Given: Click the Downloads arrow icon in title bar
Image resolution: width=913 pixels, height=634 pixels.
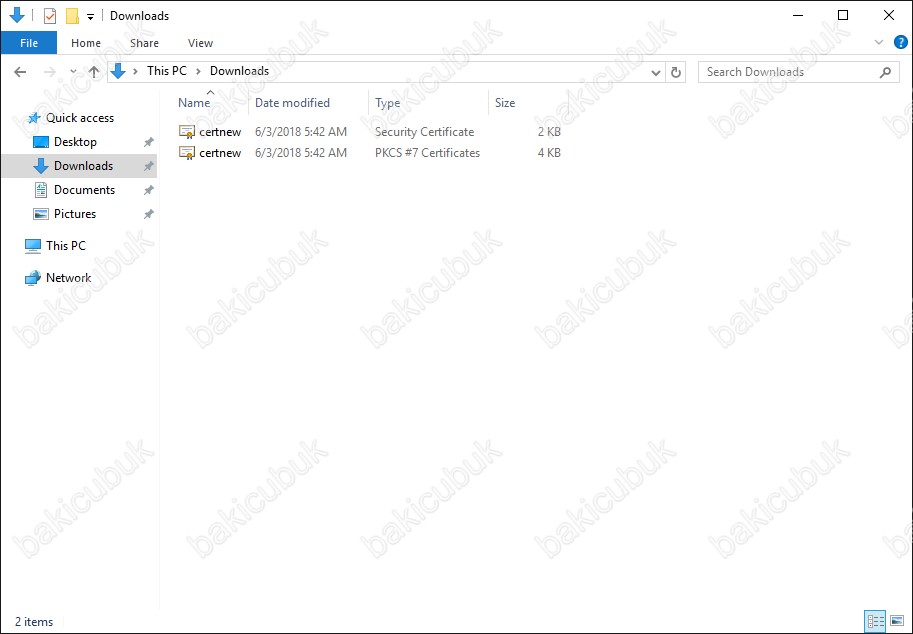Looking at the screenshot, I should click(17, 15).
